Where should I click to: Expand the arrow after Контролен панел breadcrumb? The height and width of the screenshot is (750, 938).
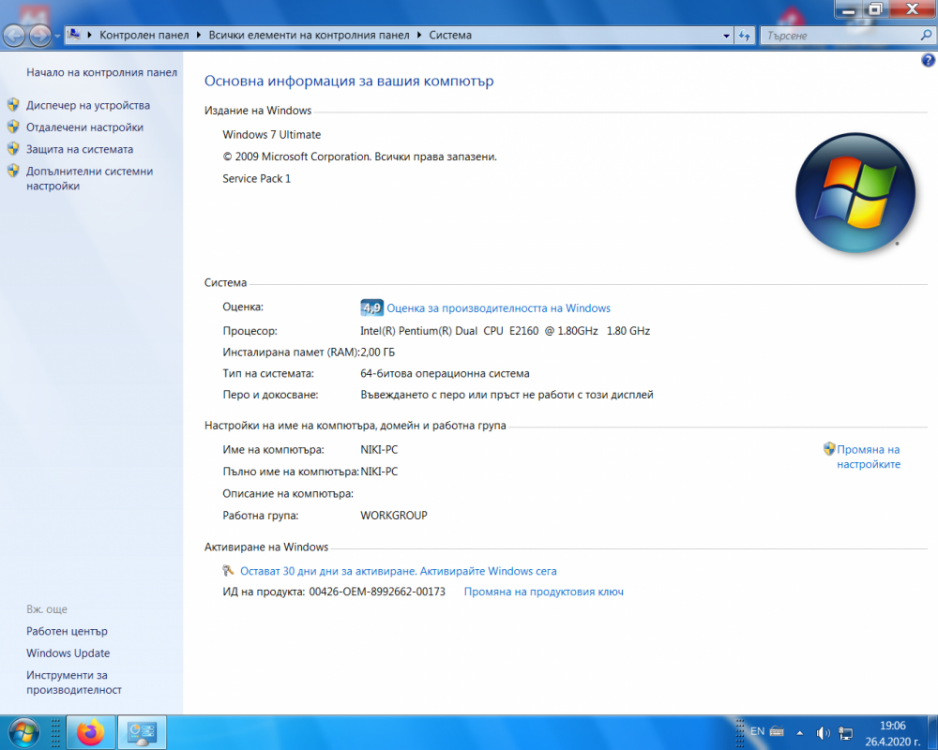(x=199, y=35)
